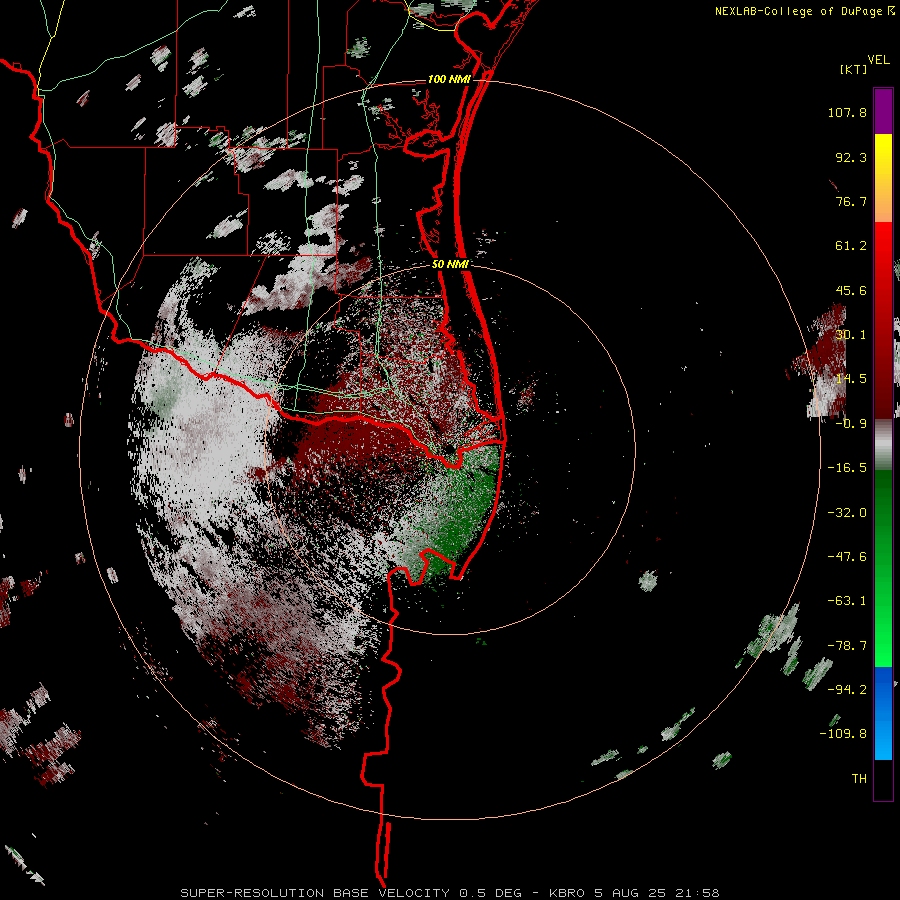Viewport: 900px width, 900px height.
Task: Click the 30.1 velocity scale value
Action: 851,335
